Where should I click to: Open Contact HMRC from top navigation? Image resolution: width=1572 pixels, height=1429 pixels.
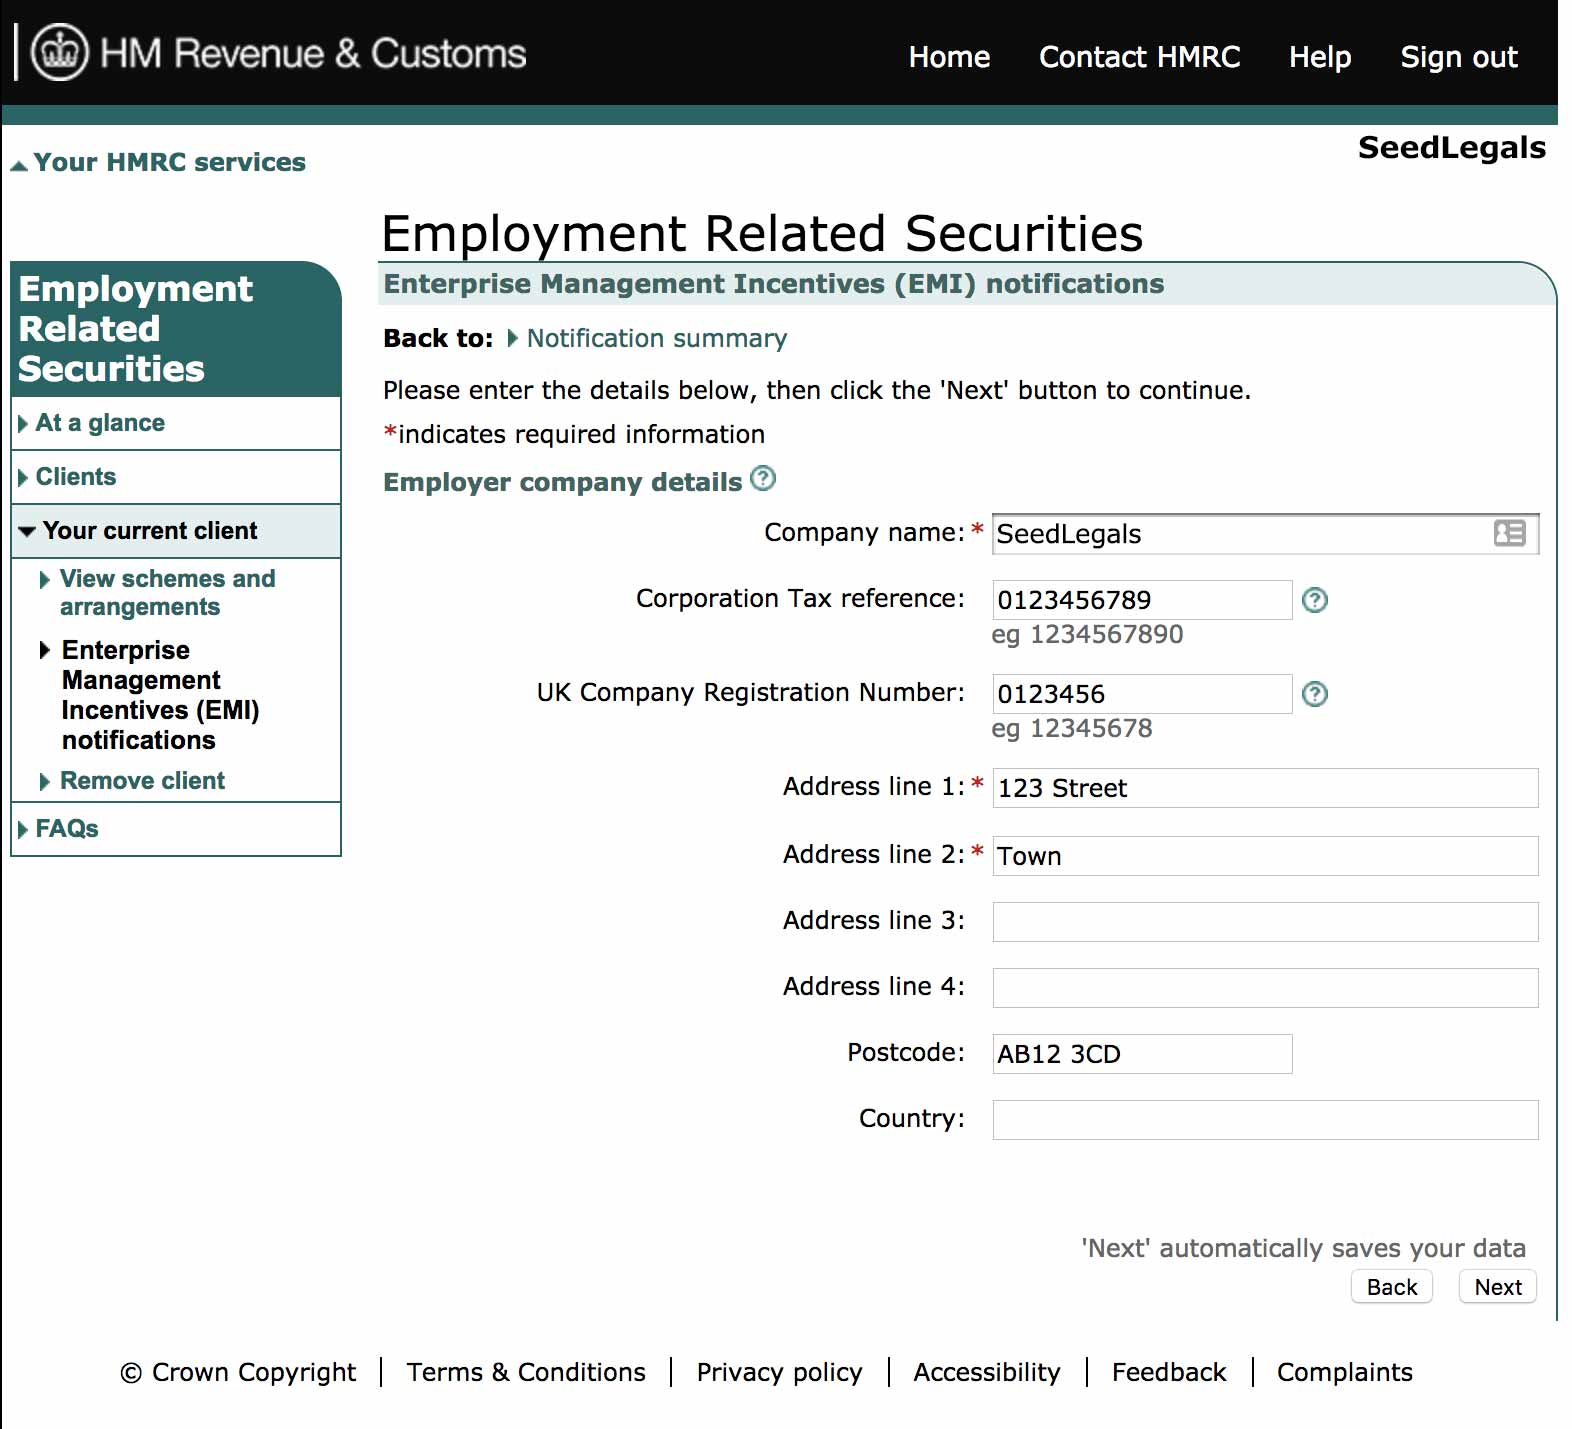pyautogui.click(x=1139, y=57)
